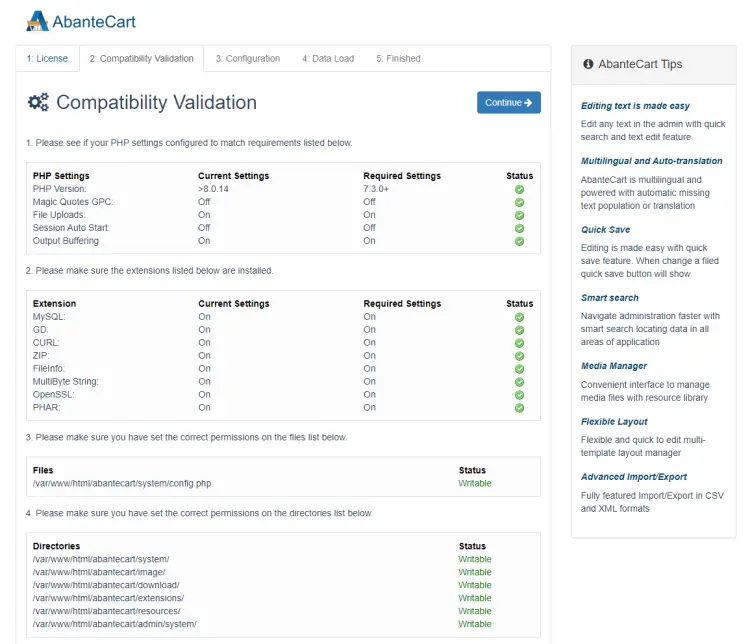Viewport: 750px width, 644px height.
Task: Click the File Uploads status check icon
Action: pos(519,215)
